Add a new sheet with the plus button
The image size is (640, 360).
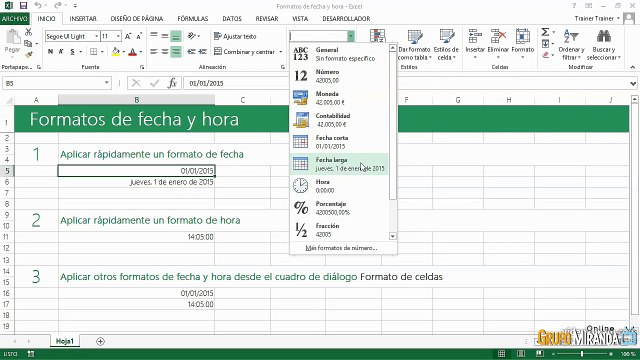100,341
